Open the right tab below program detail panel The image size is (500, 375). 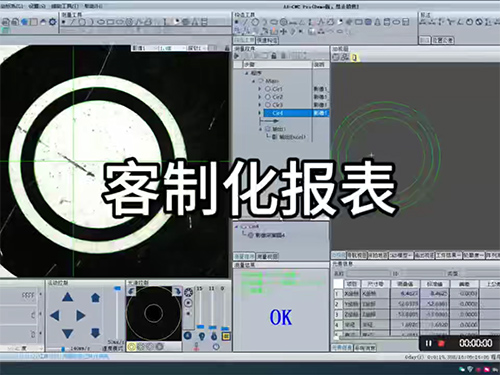(x=267, y=256)
